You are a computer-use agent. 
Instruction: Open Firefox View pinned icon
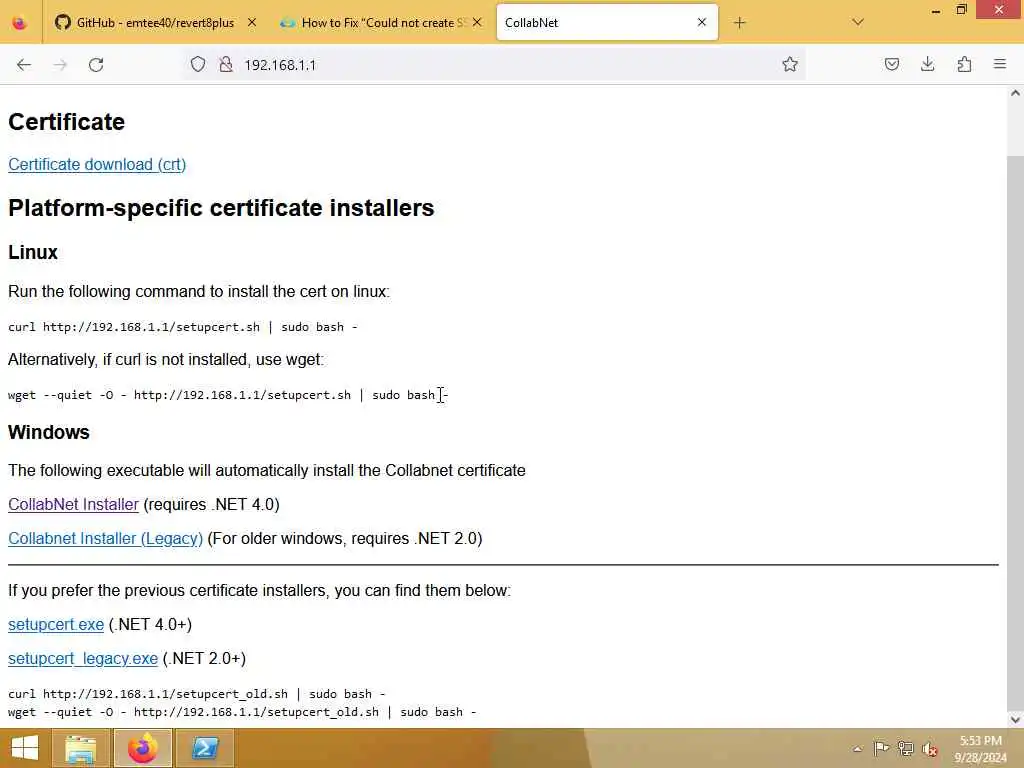point(20,23)
